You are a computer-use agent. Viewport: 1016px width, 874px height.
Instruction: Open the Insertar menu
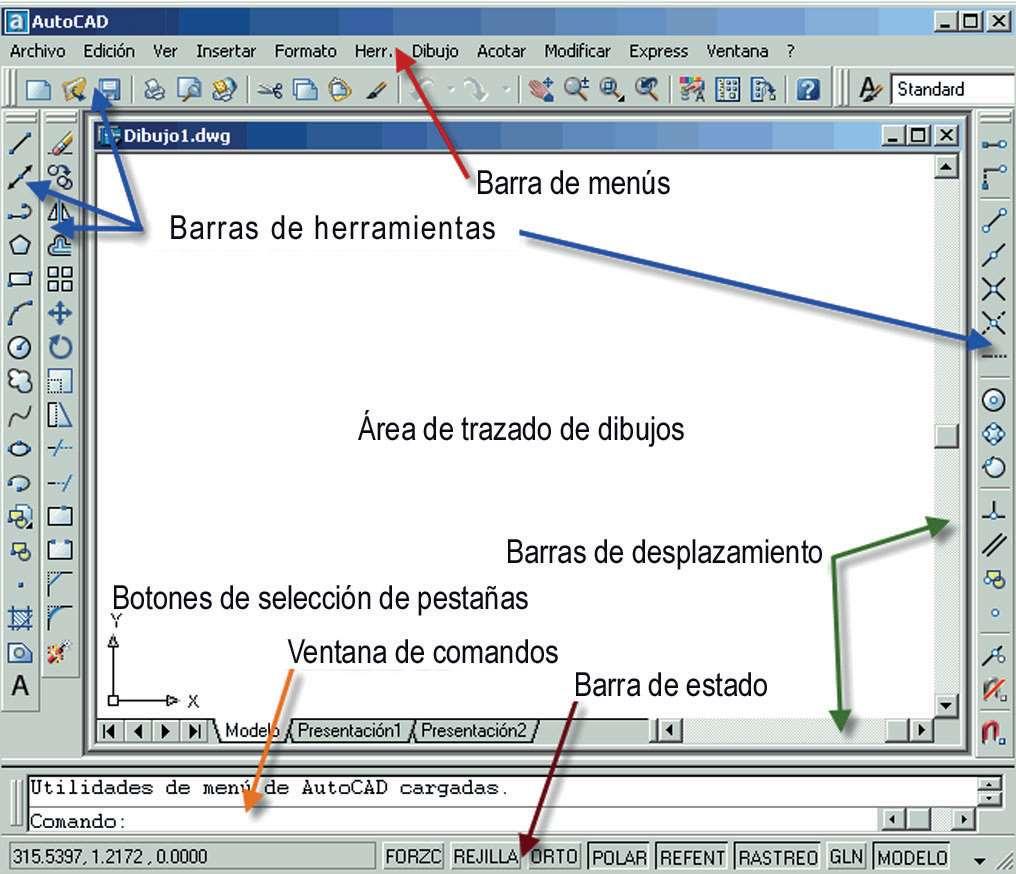[225, 51]
